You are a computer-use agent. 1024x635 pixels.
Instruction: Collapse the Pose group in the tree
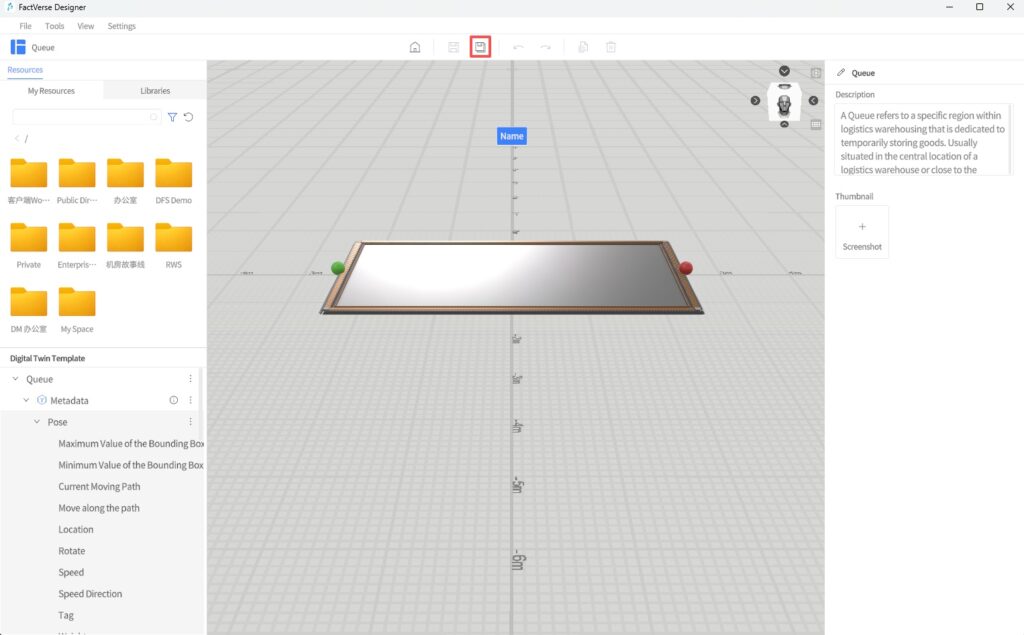(x=38, y=421)
